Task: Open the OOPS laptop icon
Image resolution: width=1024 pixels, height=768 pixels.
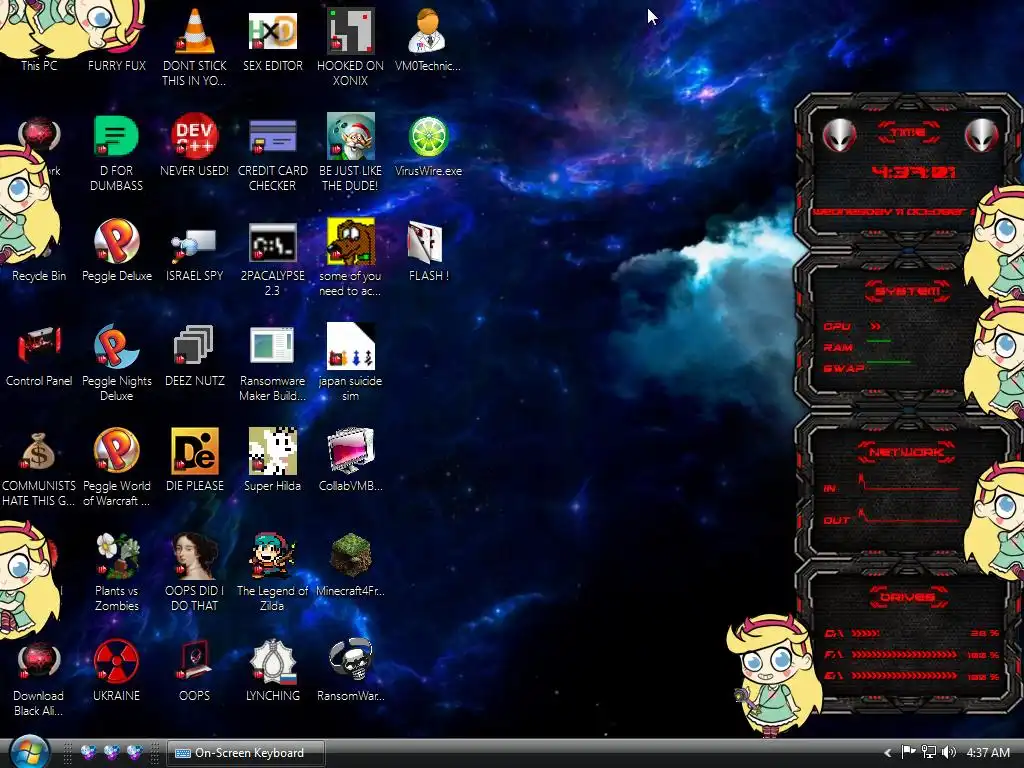Action: 195,671
